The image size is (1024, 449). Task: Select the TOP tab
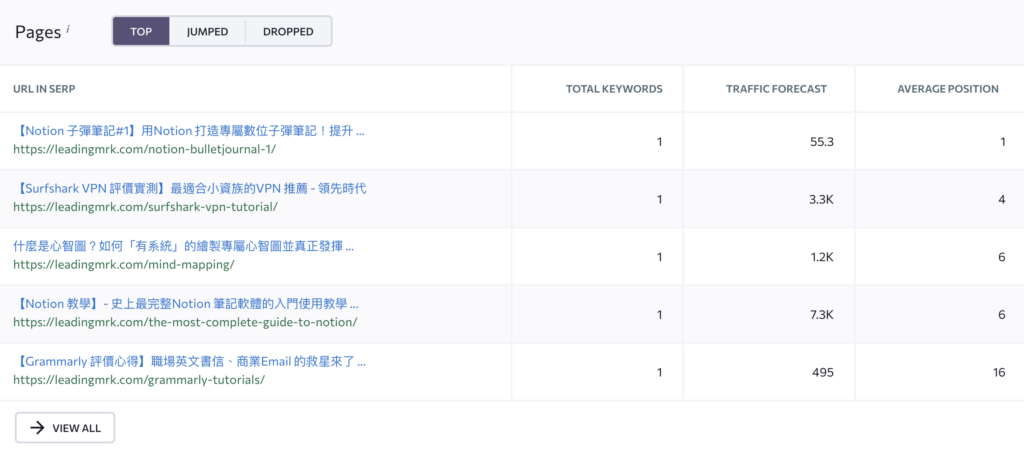[x=141, y=31]
